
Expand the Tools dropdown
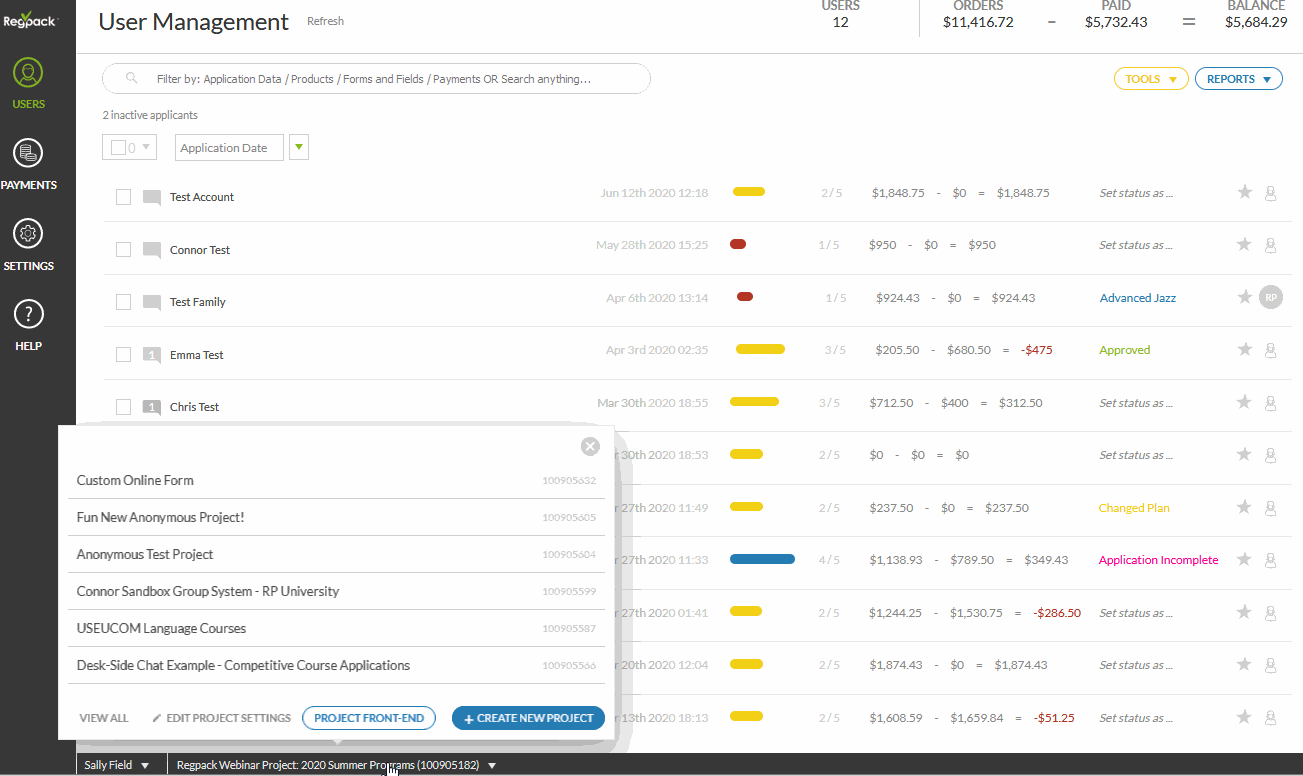click(1151, 79)
